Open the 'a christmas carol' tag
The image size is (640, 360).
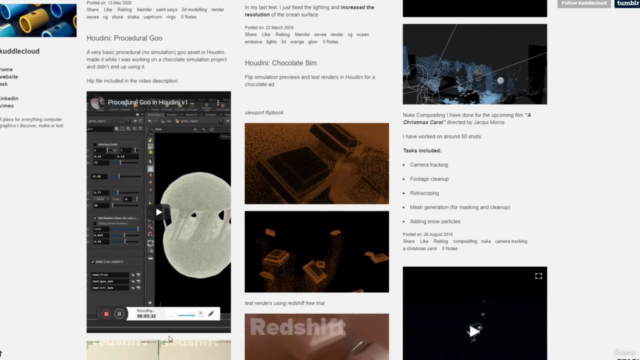tap(420, 249)
